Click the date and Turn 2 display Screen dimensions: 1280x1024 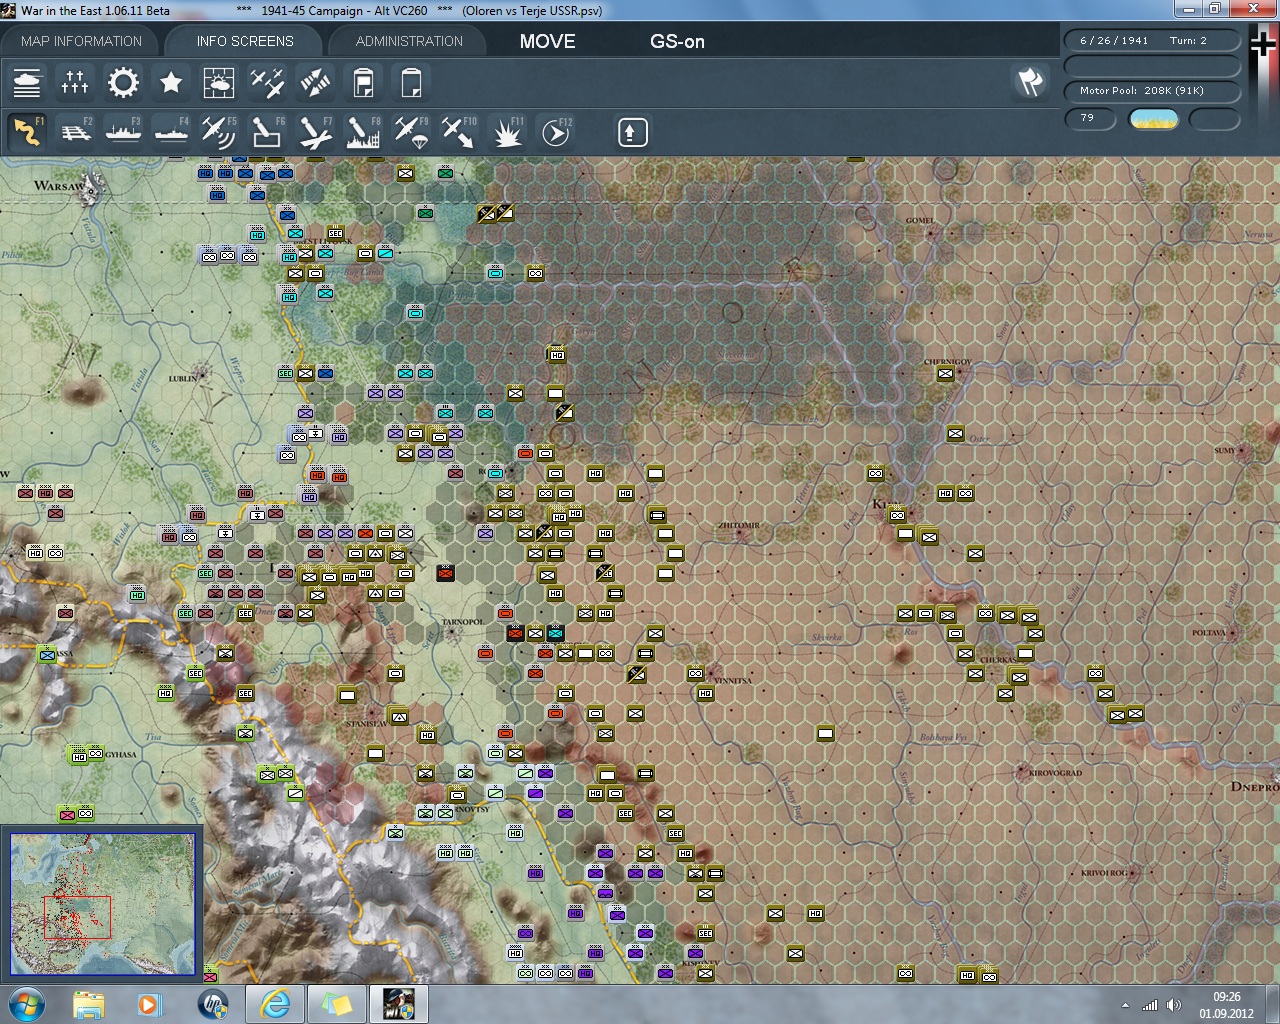[1152, 41]
